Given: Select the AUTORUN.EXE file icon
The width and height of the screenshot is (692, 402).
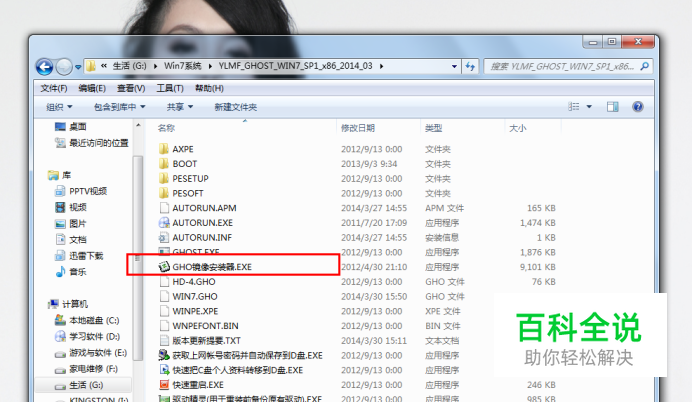Looking at the screenshot, I should [x=164, y=222].
